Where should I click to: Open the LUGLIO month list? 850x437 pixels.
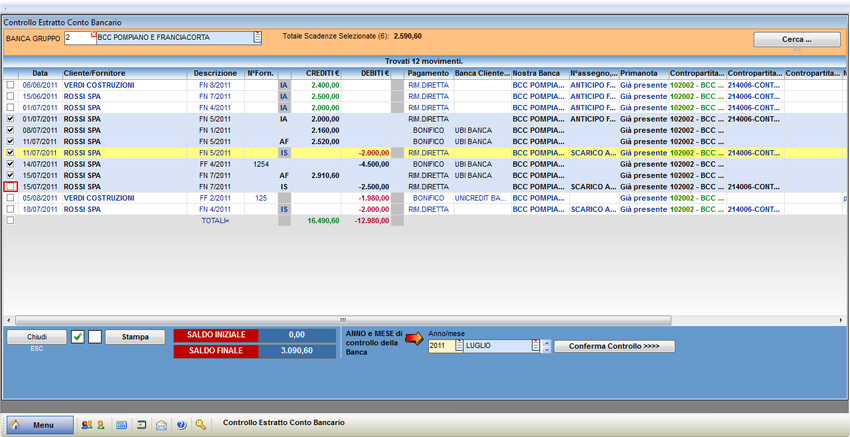[x=536, y=346]
